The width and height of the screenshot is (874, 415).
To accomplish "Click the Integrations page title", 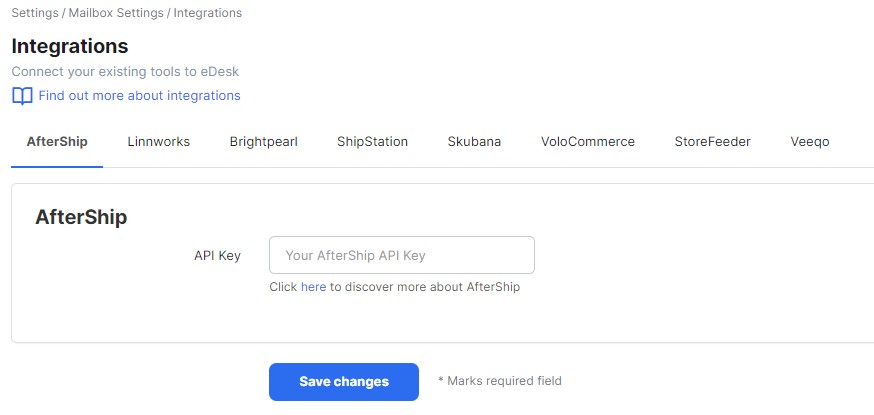I will pos(70,46).
